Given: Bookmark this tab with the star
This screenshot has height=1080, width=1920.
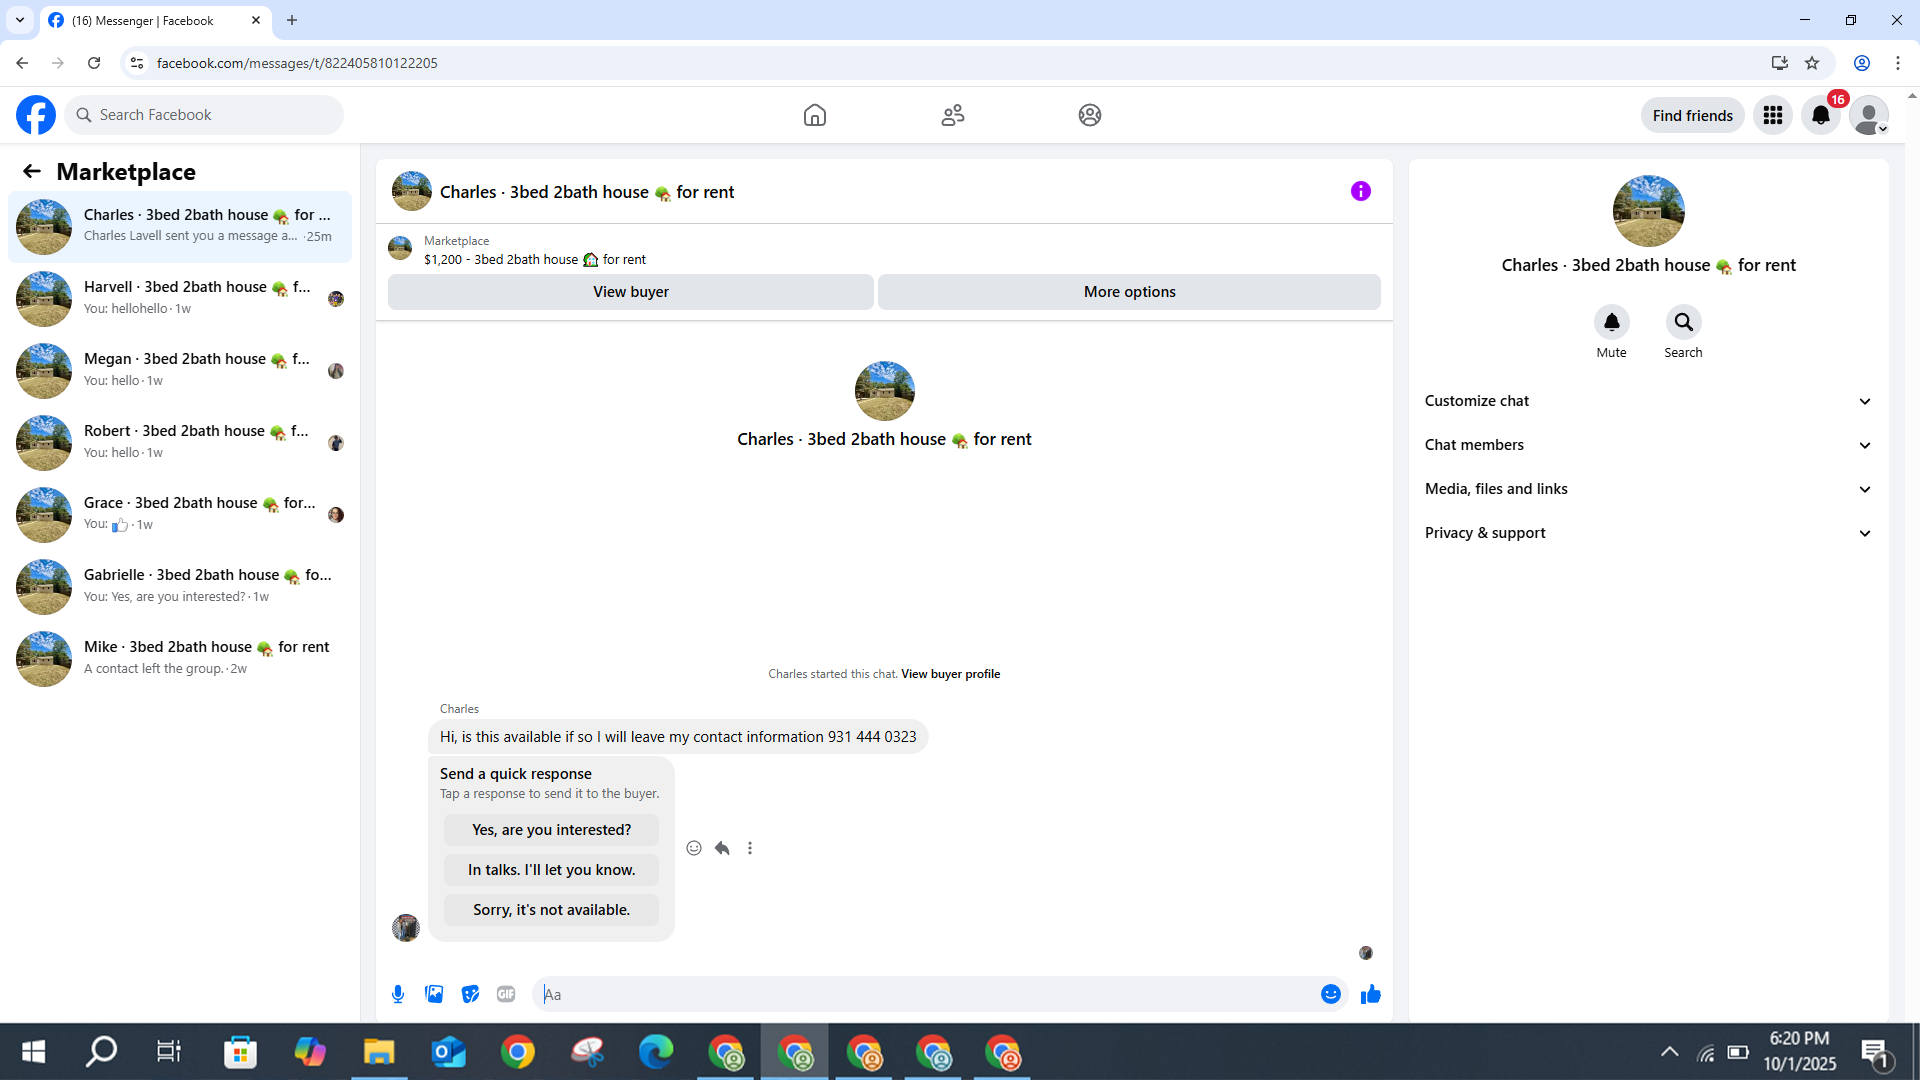Looking at the screenshot, I should point(1812,63).
